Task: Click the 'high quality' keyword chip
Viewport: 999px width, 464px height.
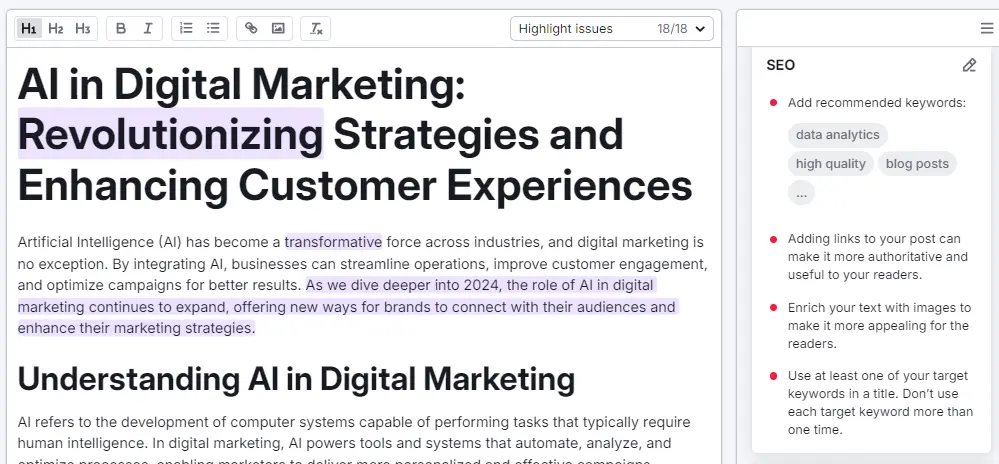Action: [x=830, y=164]
